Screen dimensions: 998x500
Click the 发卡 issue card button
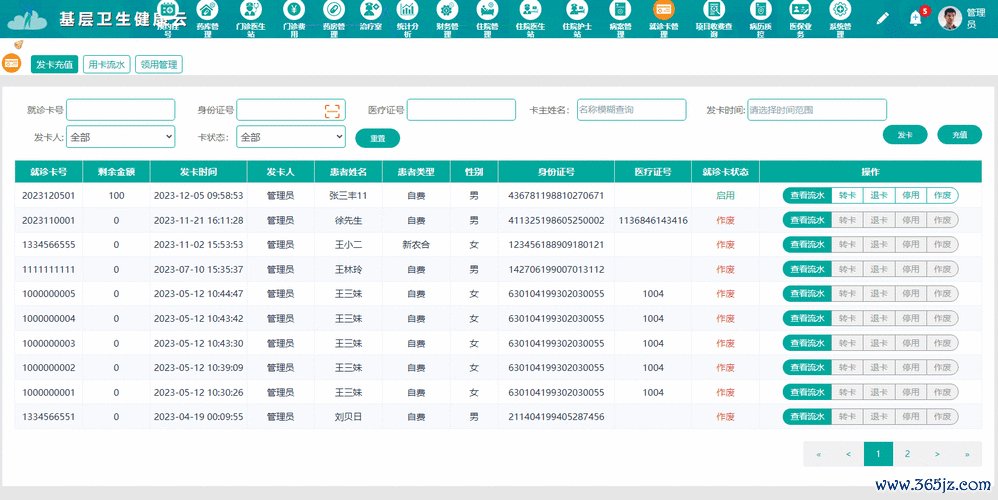905,135
